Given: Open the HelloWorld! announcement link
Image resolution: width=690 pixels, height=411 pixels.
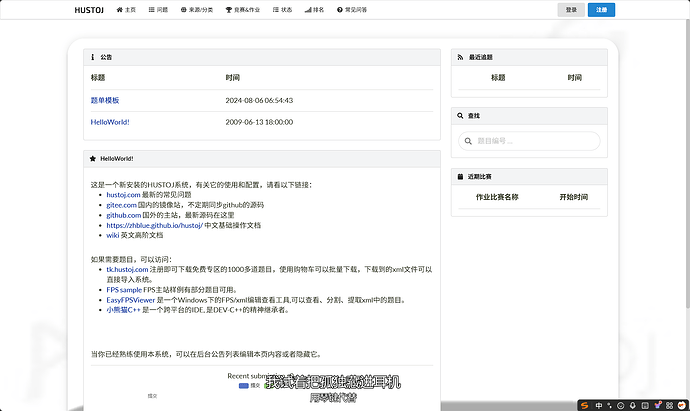Looking at the screenshot, I should coord(110,122).
